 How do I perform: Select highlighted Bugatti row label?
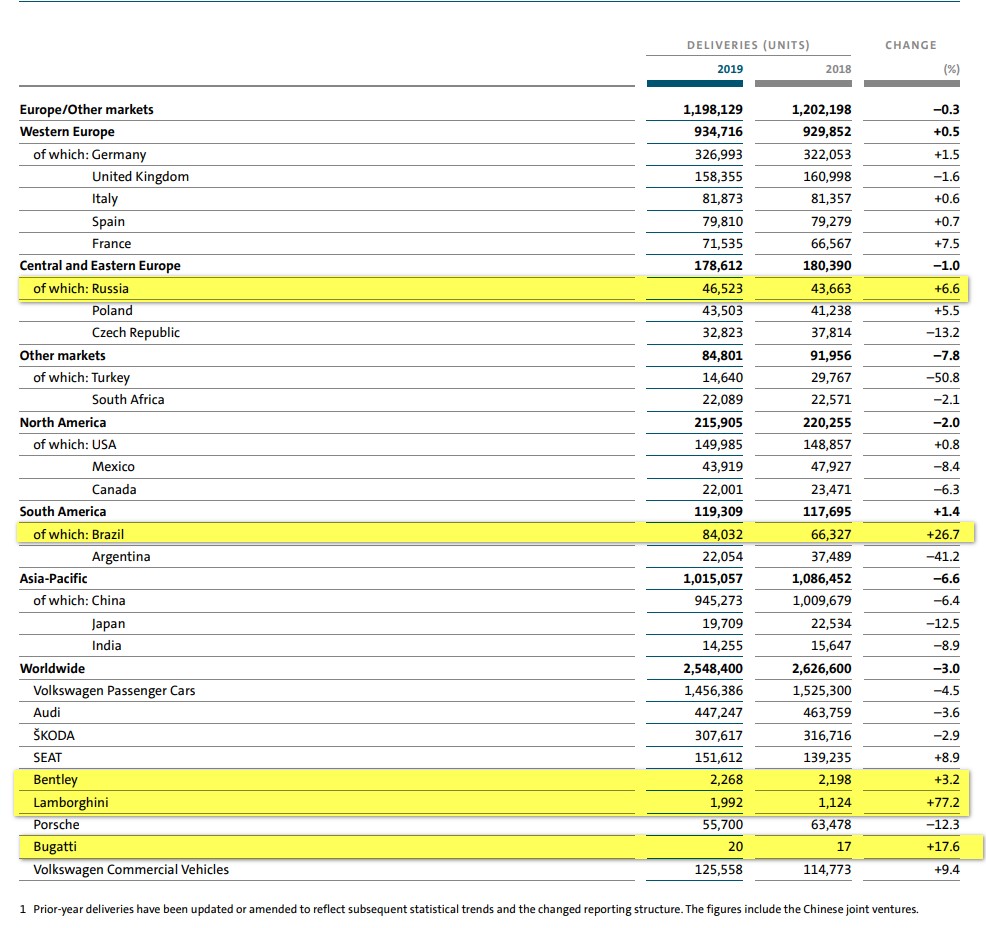pos(55,847)
